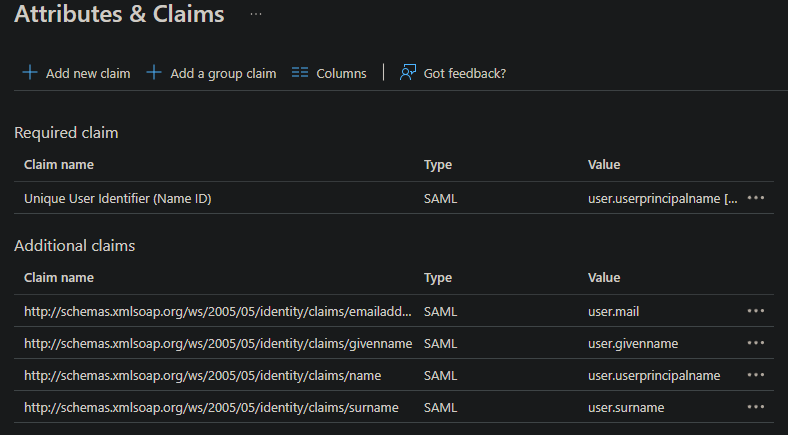The height and width of the screenshot is (435, 788).
Task: Click the plus icon for Add new claim
Action: (x=30, y=73)
